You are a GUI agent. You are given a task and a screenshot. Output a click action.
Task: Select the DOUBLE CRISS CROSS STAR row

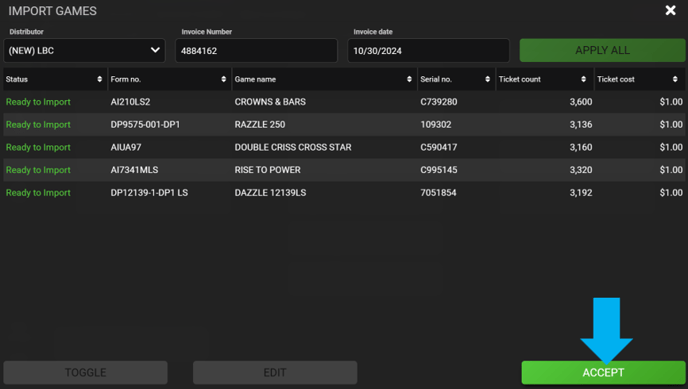point(344,147)
